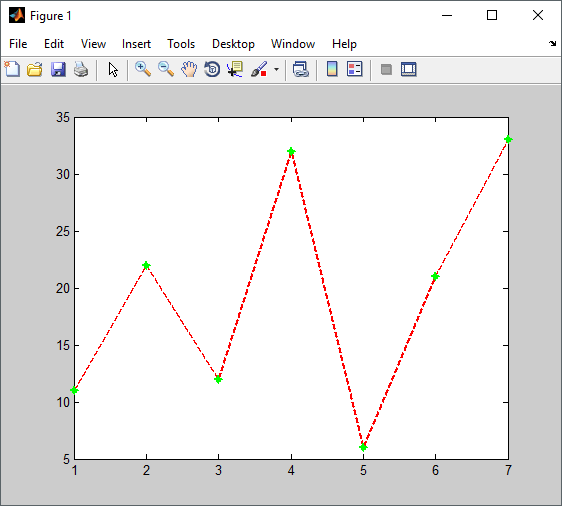Viewport: 562px width, 506px height.
Task: Save the figure using the floppy disk icon
Action: (58, 69)
